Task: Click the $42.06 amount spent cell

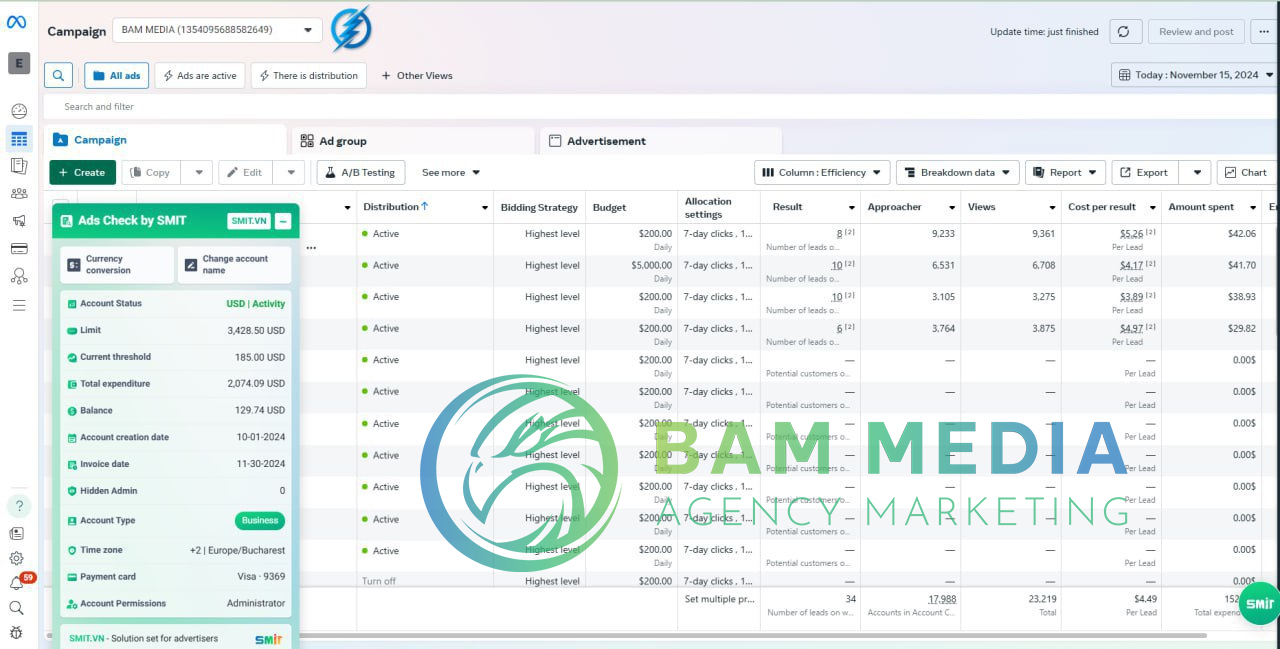Action: [x=1241, y=234]
